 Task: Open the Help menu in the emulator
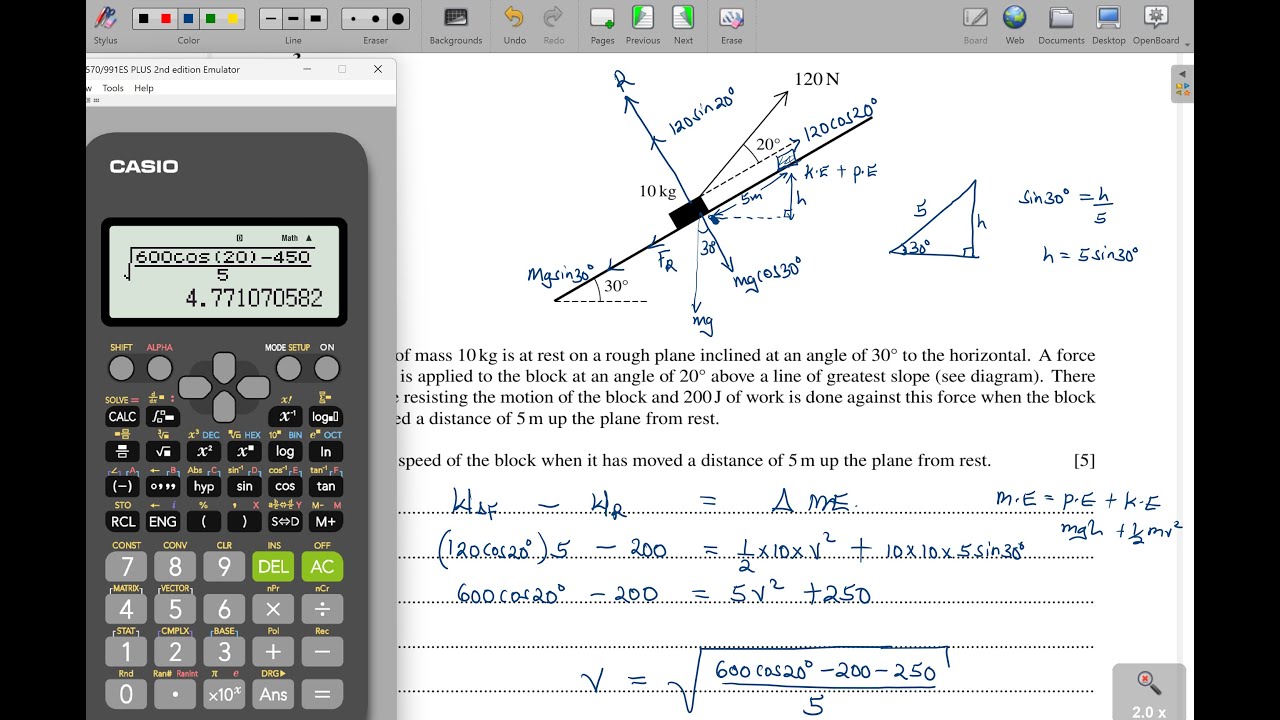(144, 88)
